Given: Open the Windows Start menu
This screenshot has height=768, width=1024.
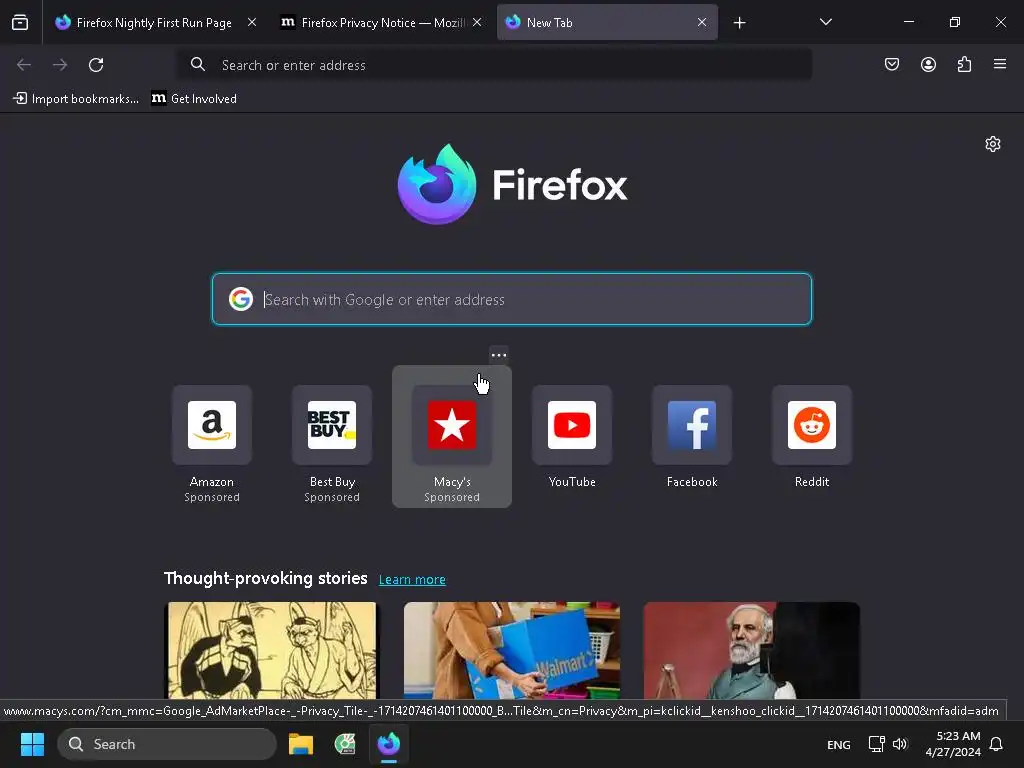Looking at the screenshot, I should click(x=32, y=744).
